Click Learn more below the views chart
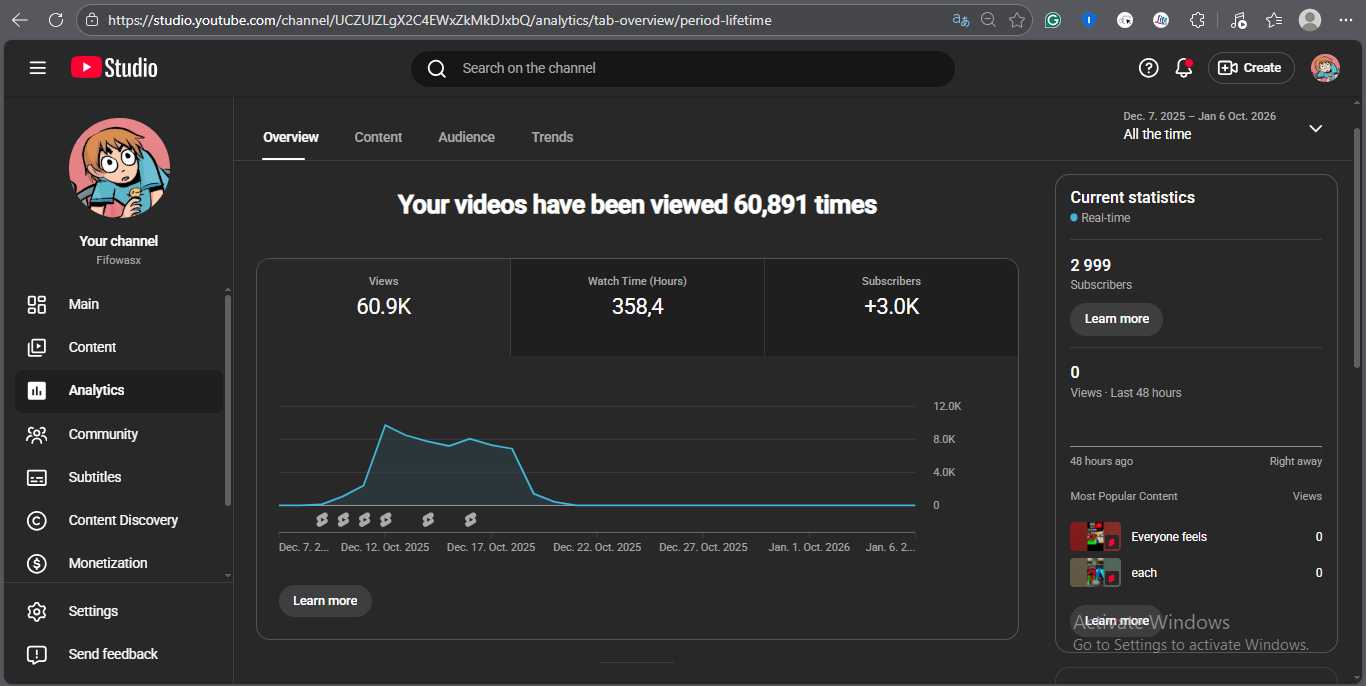Screen dimensions: 1366x686 click(x=325, y=601)
